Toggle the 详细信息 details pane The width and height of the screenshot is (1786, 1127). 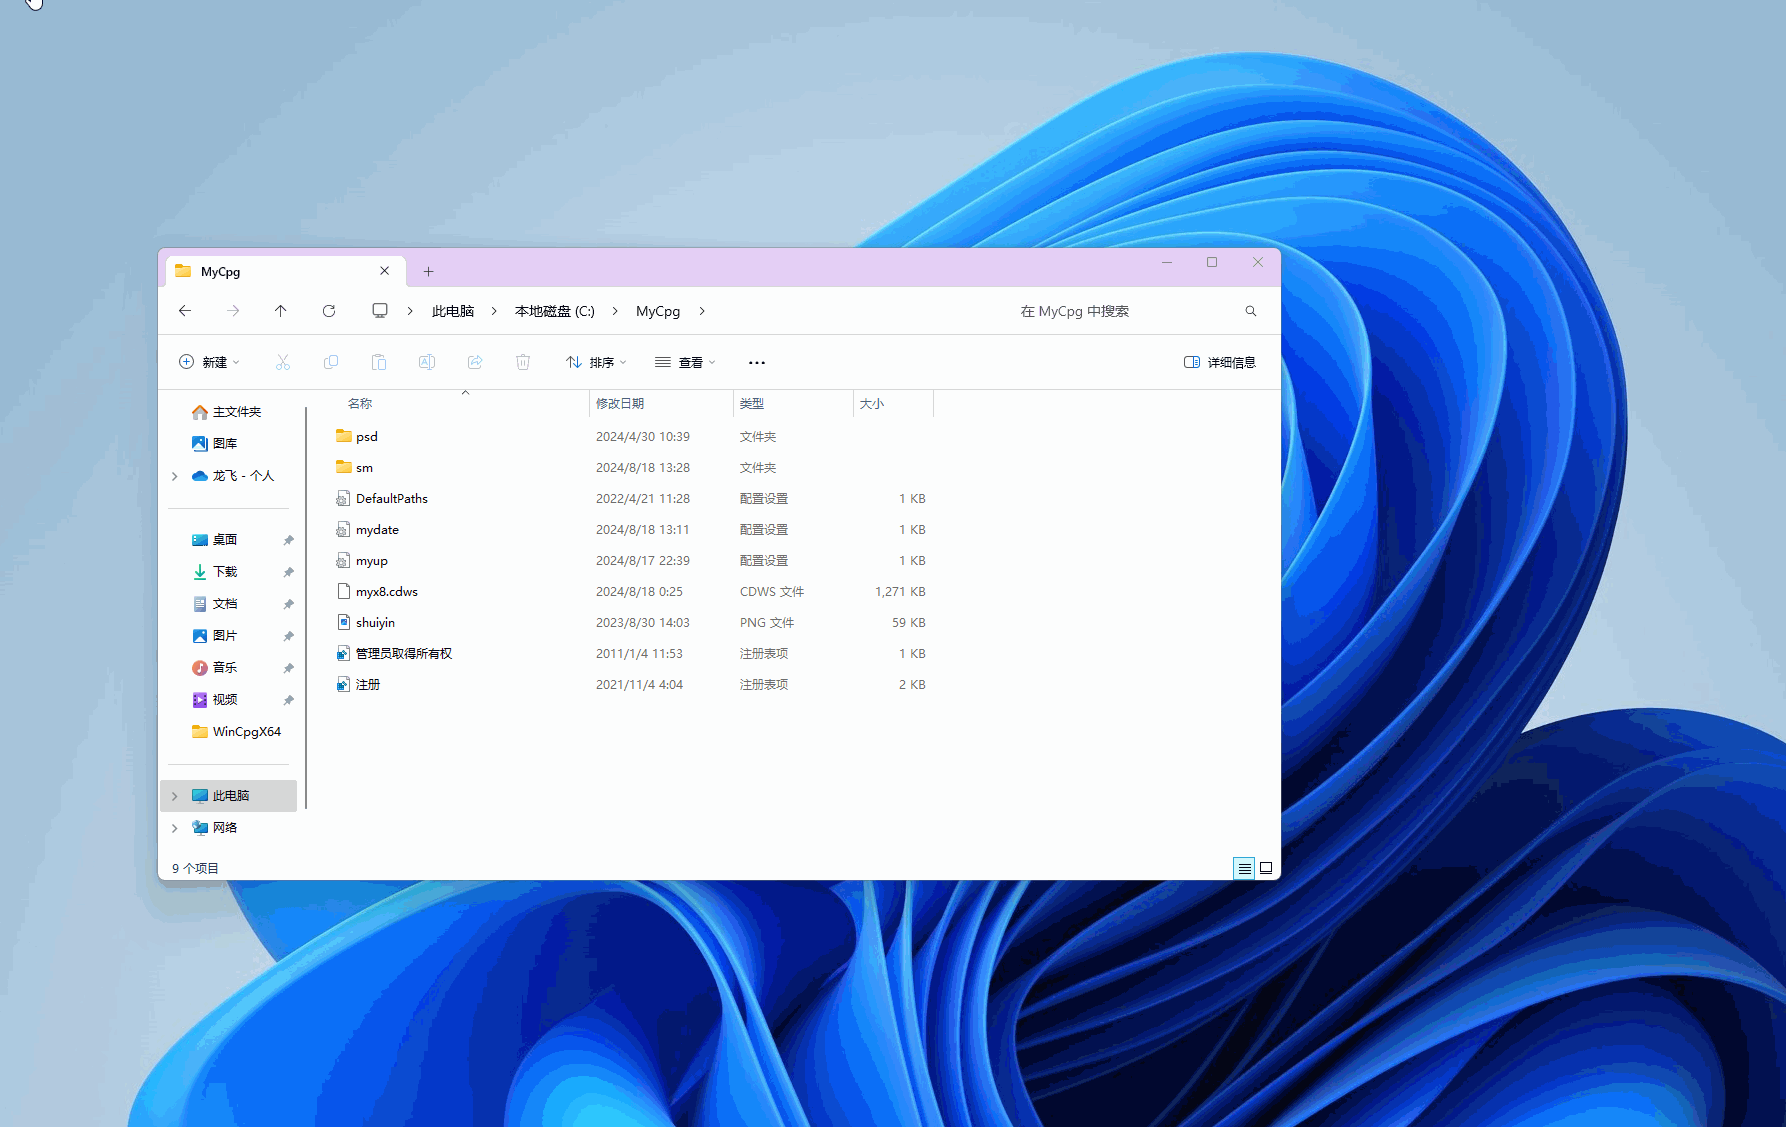click(1220, 362)
